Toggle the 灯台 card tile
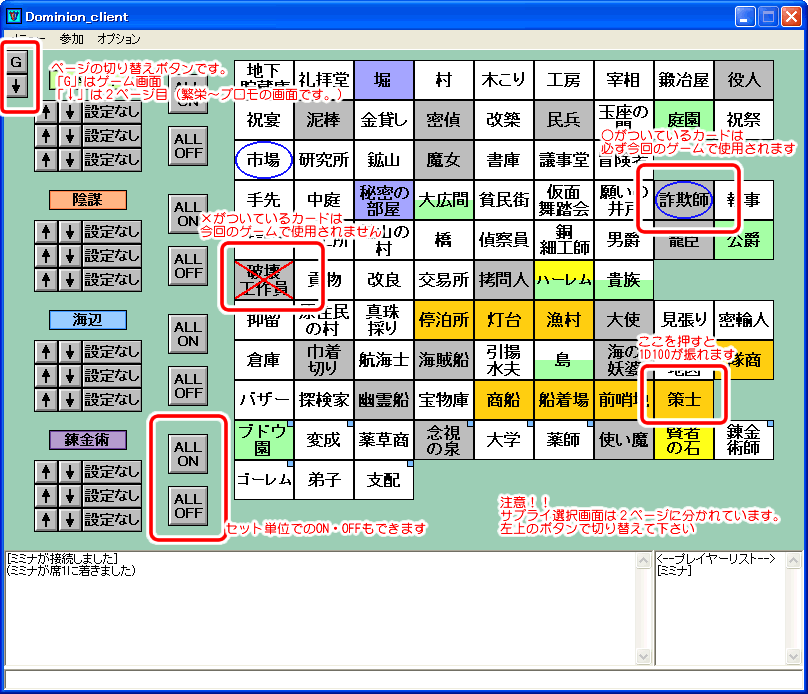 pos(503,320)
